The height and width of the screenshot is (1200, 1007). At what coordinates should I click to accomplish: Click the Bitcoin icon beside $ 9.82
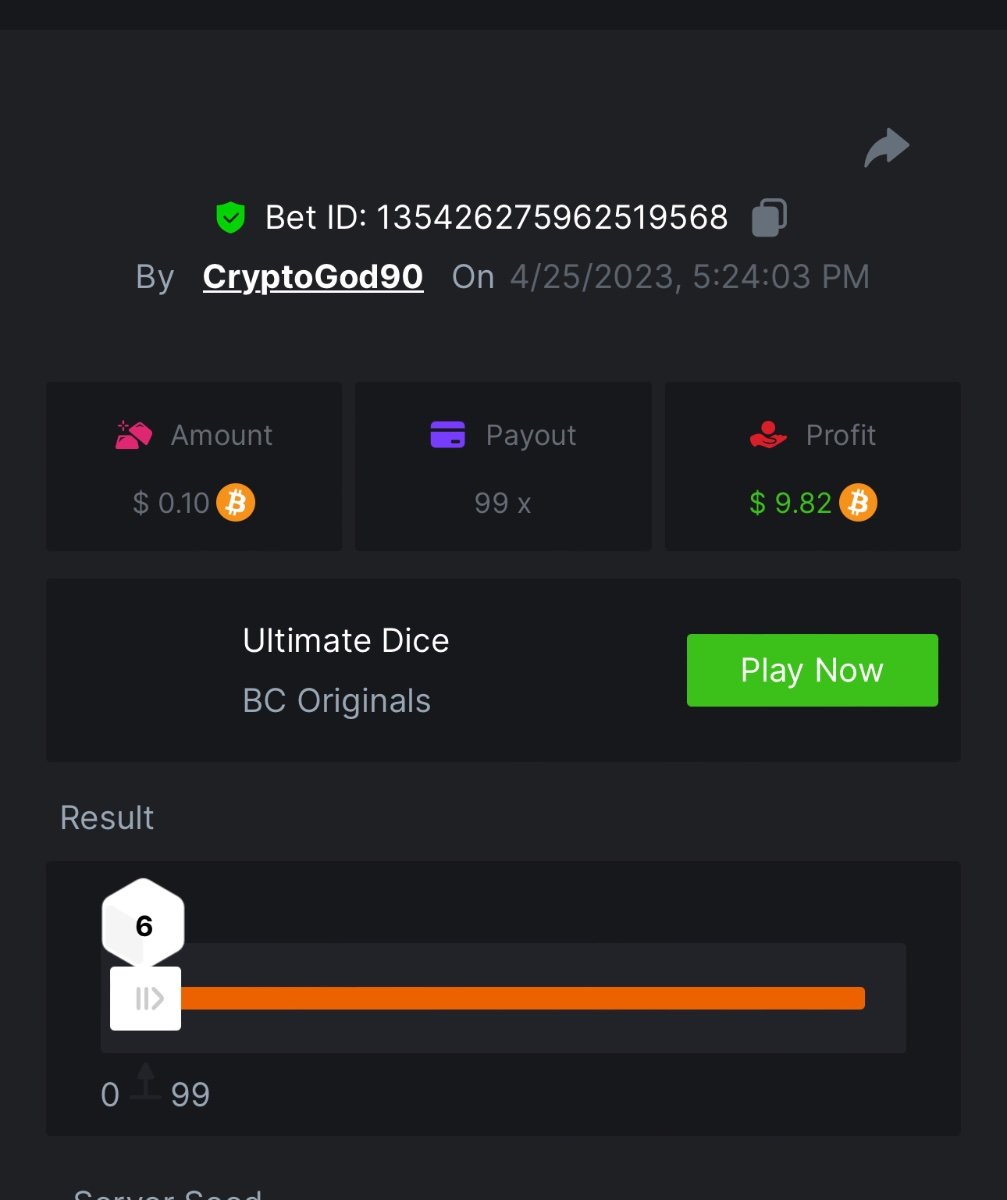point(858,502)
